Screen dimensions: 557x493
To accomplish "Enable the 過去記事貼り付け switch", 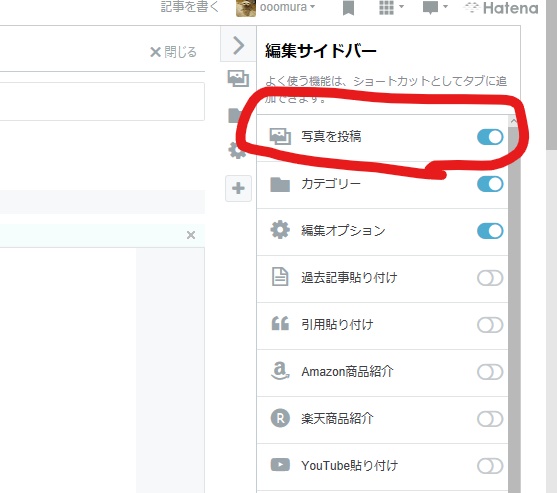I will point(490,278).
